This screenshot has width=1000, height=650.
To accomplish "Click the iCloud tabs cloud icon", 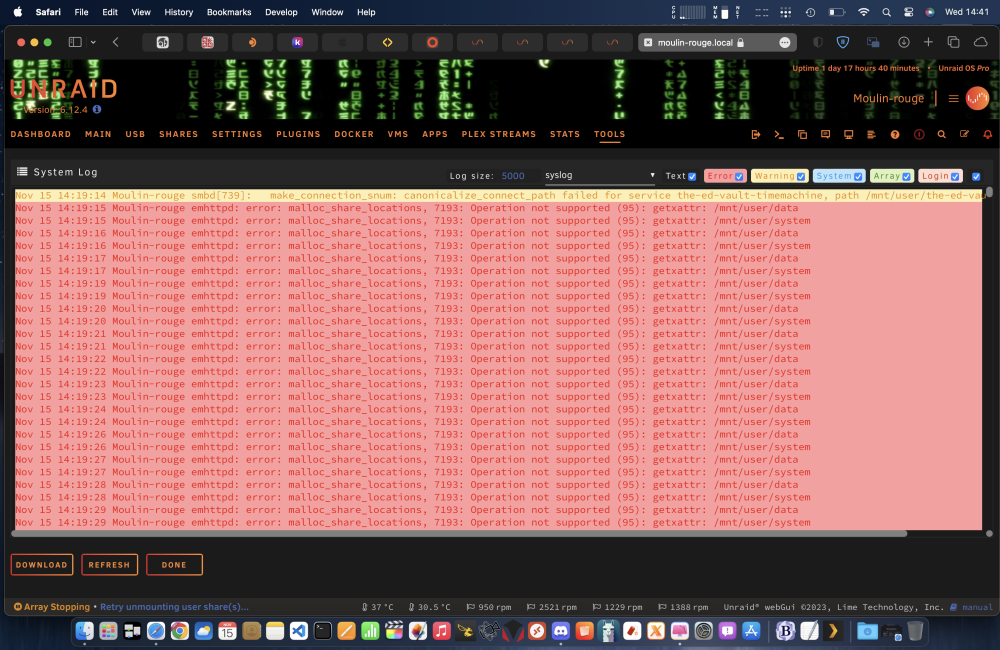I will (x=980, y=42).
